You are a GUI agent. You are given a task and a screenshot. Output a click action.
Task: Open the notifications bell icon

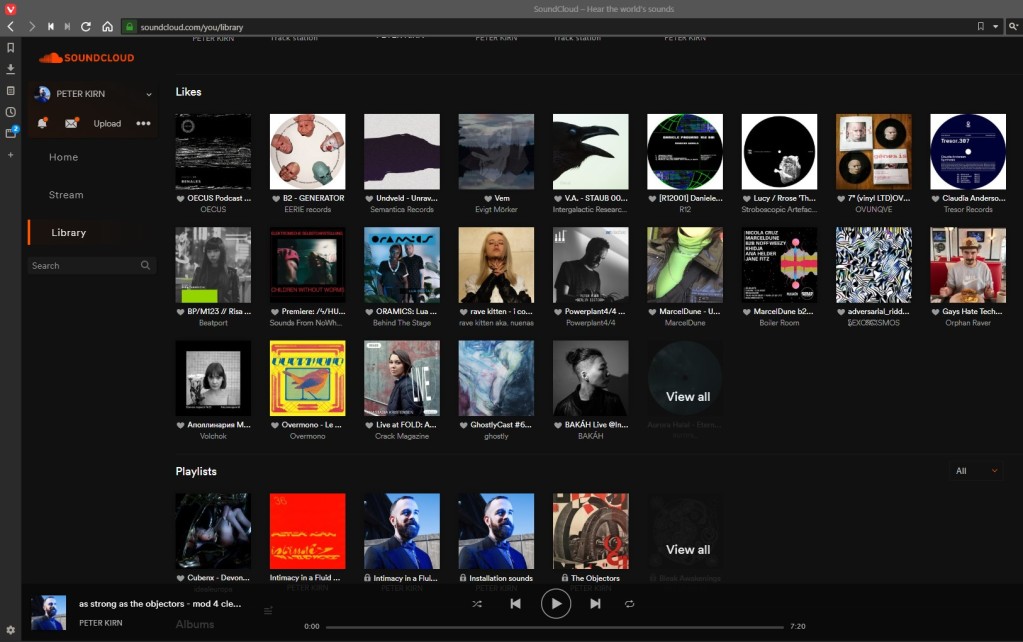tap(42, 124)
